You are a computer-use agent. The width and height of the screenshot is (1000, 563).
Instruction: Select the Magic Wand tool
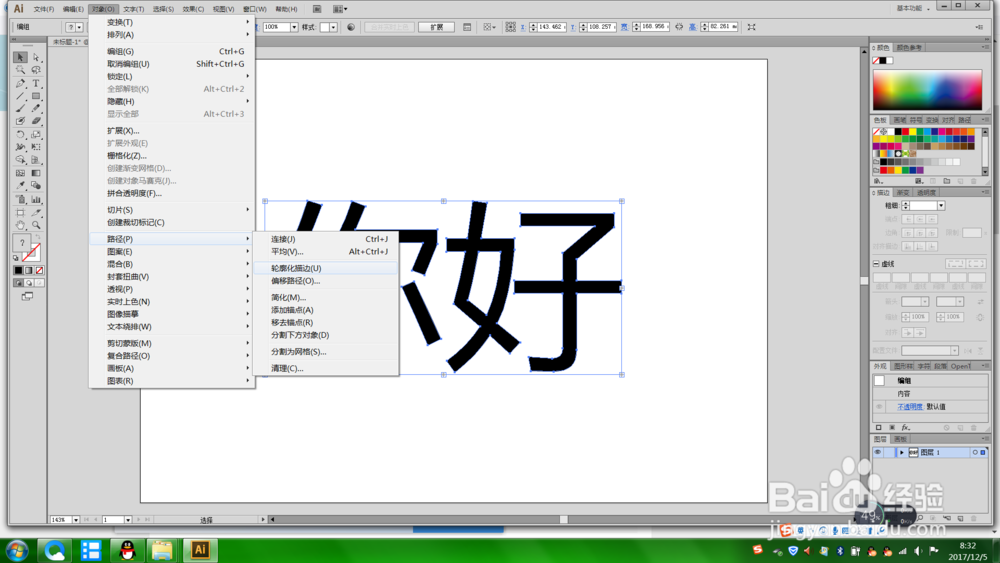20,70
